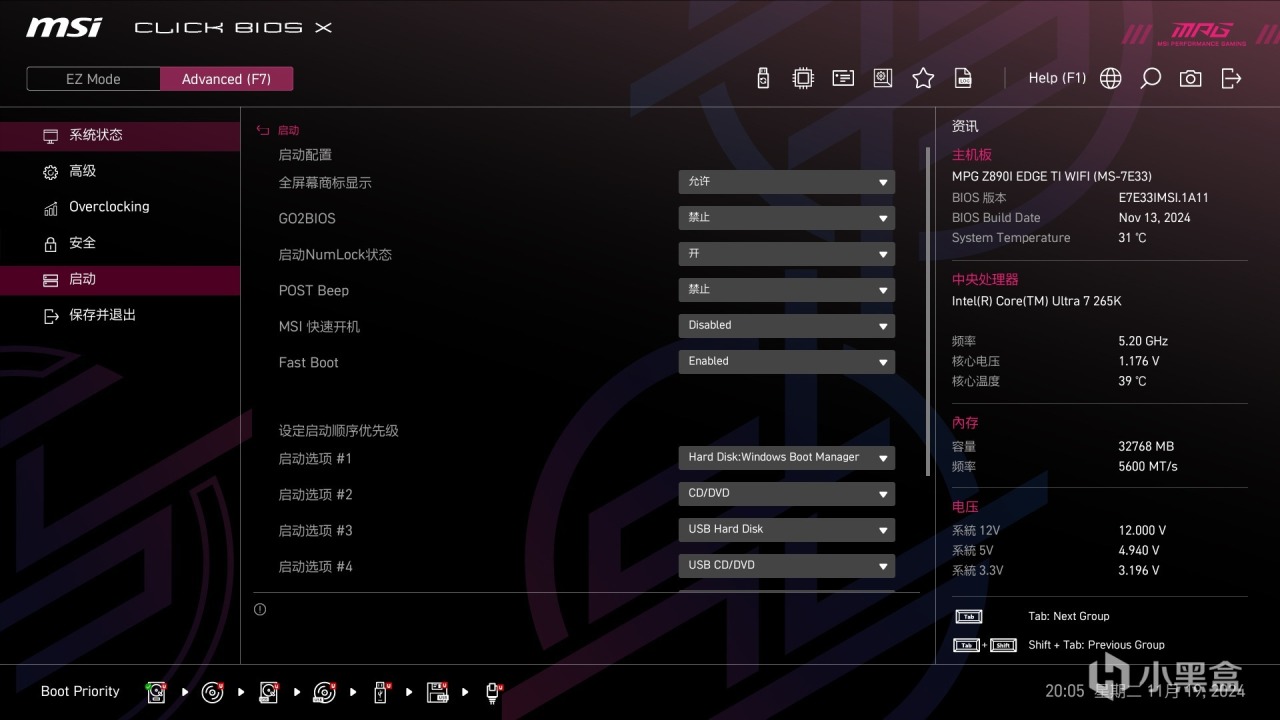Open the POST Beep dropdown
This screenshot has width=1280, height=720.
tap(786, 290)
